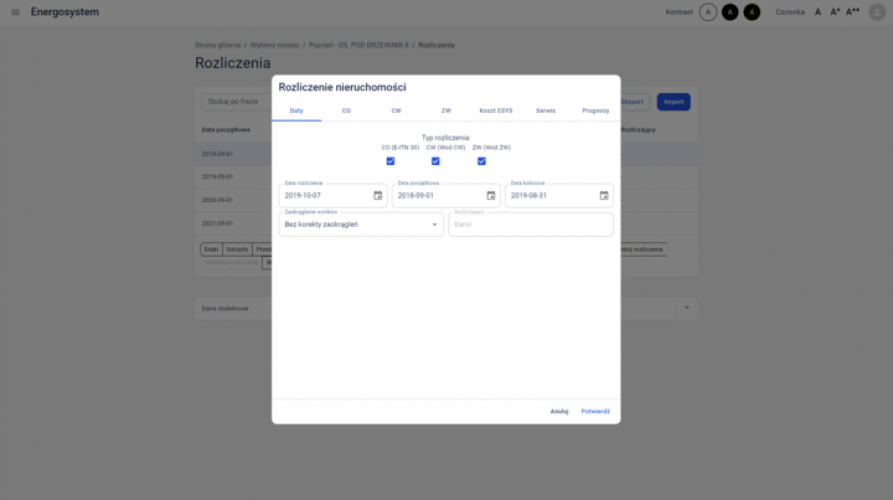Select black contrast with yellow letter
The image size is (893, 500).
pos(752,12)
